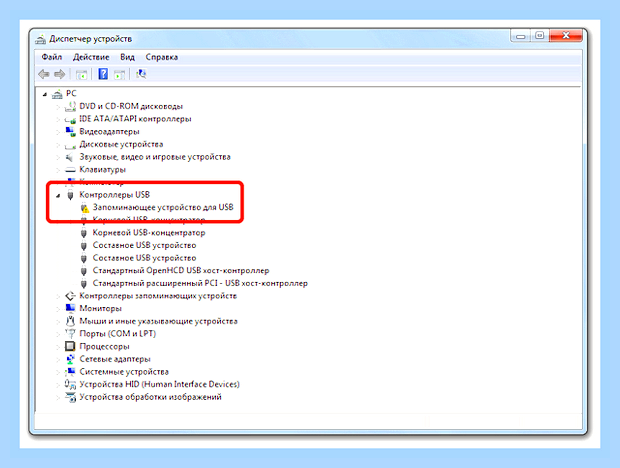Click the Клавиатуры keyboard icon
Viewport: 620px width, 468px height.
70,170
